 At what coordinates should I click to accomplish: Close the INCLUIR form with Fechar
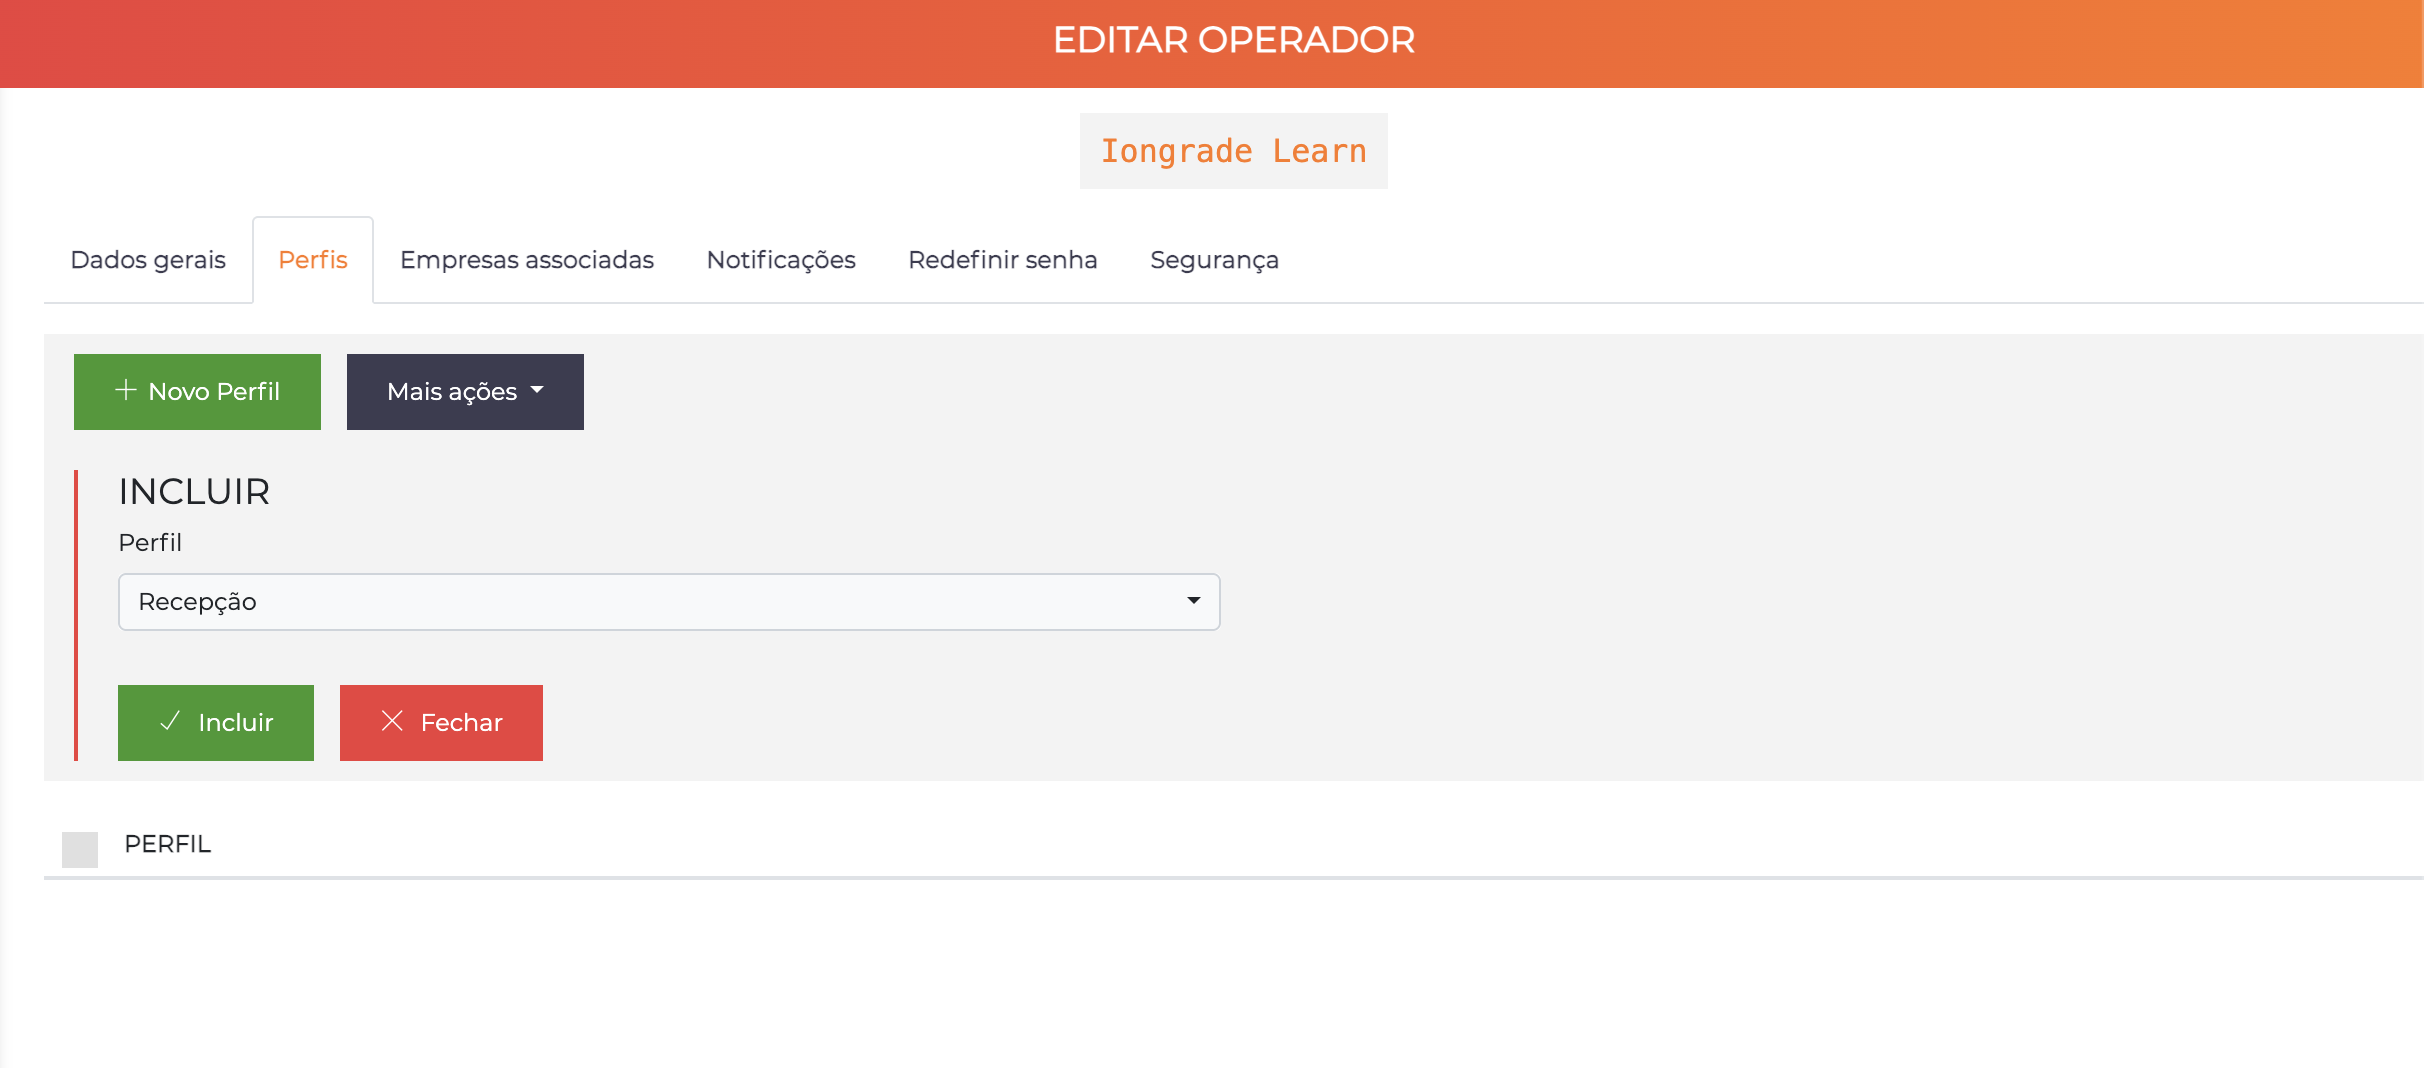(441, 722)
